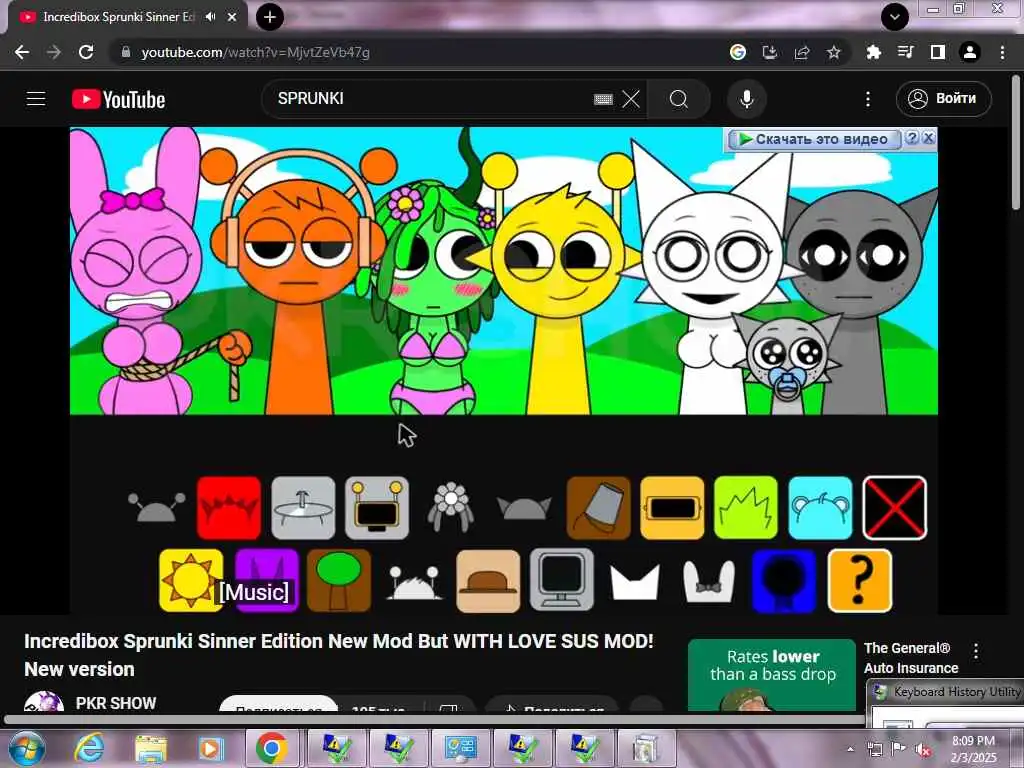
Task: Select the tan bowler hat icon
Action: coord(488,580)
